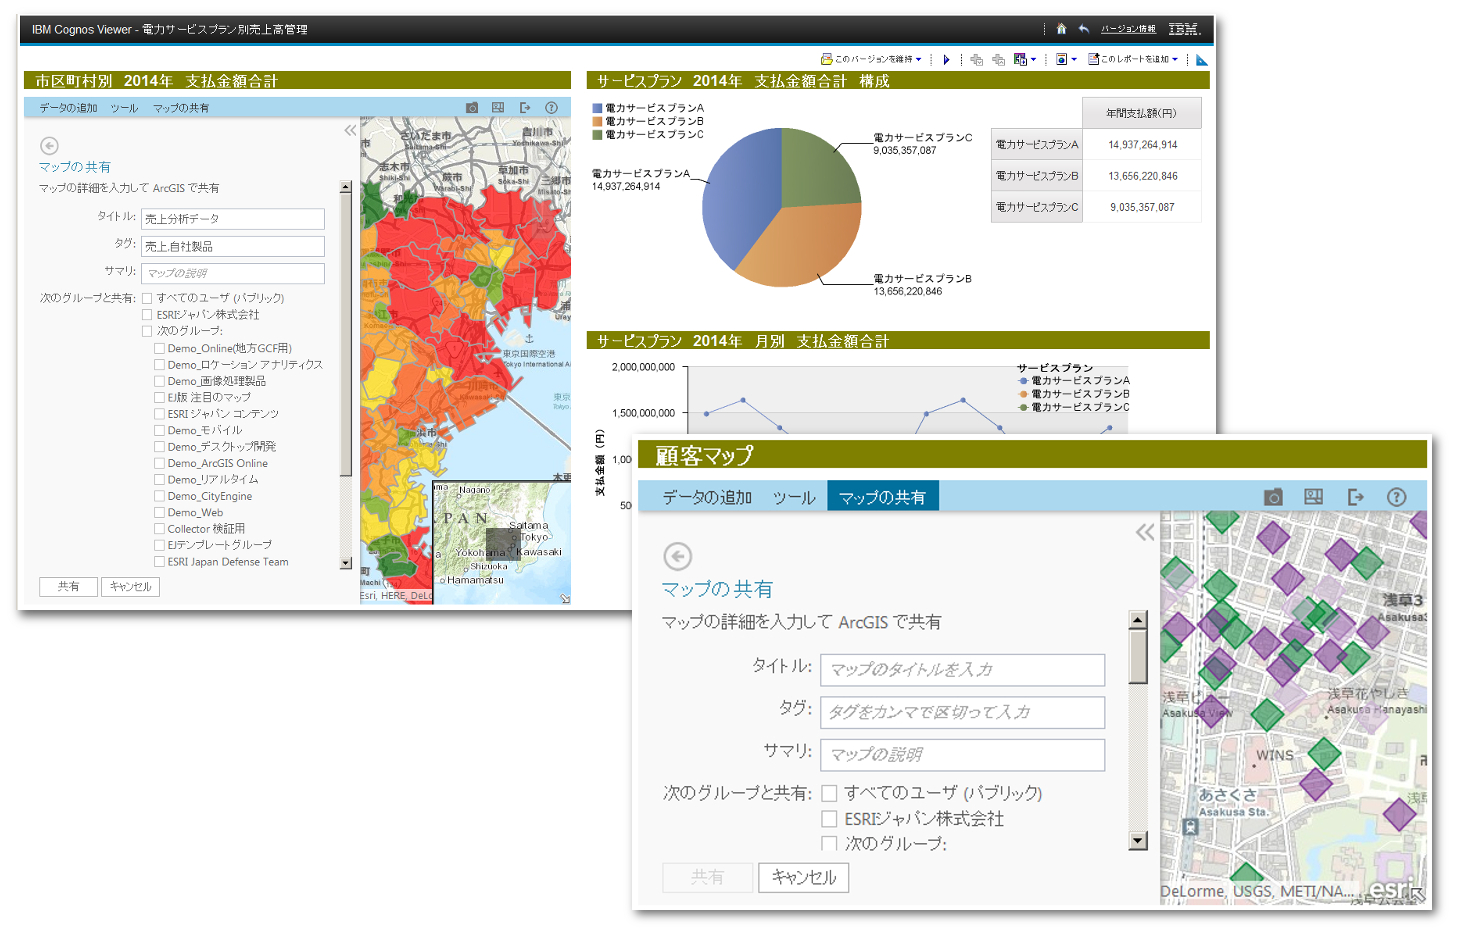Click the IBM logo in the header
The height and width of the screenshot is (935, 1457).
point(1184,29)
